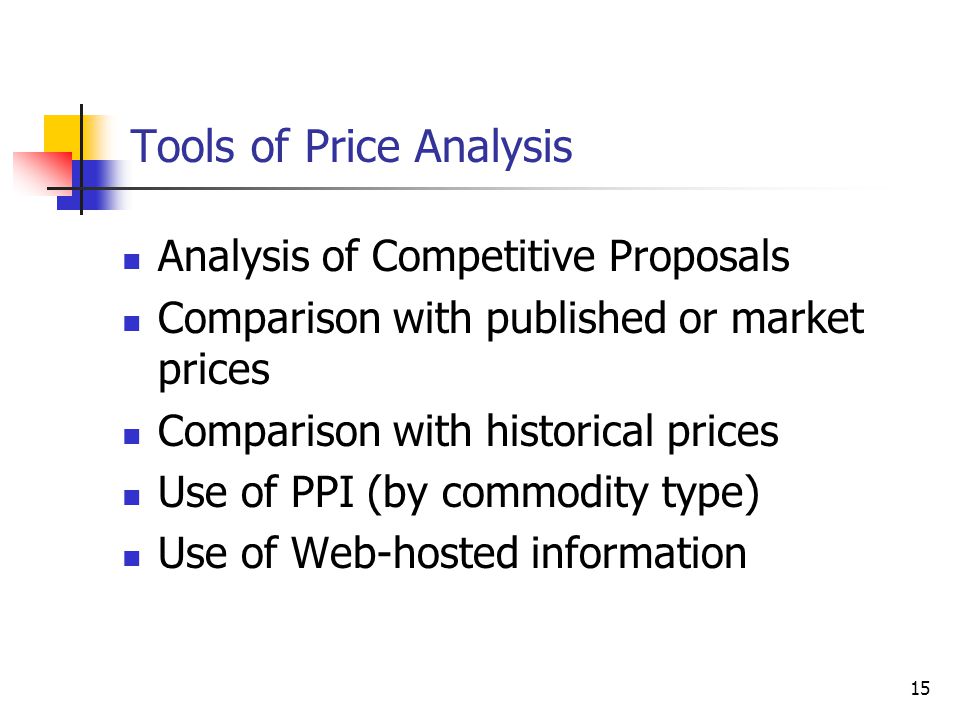Click the text Use of PPI (by commodity type)
The height and width of the screenshot is (720, 960).
(x=459, y=493)
